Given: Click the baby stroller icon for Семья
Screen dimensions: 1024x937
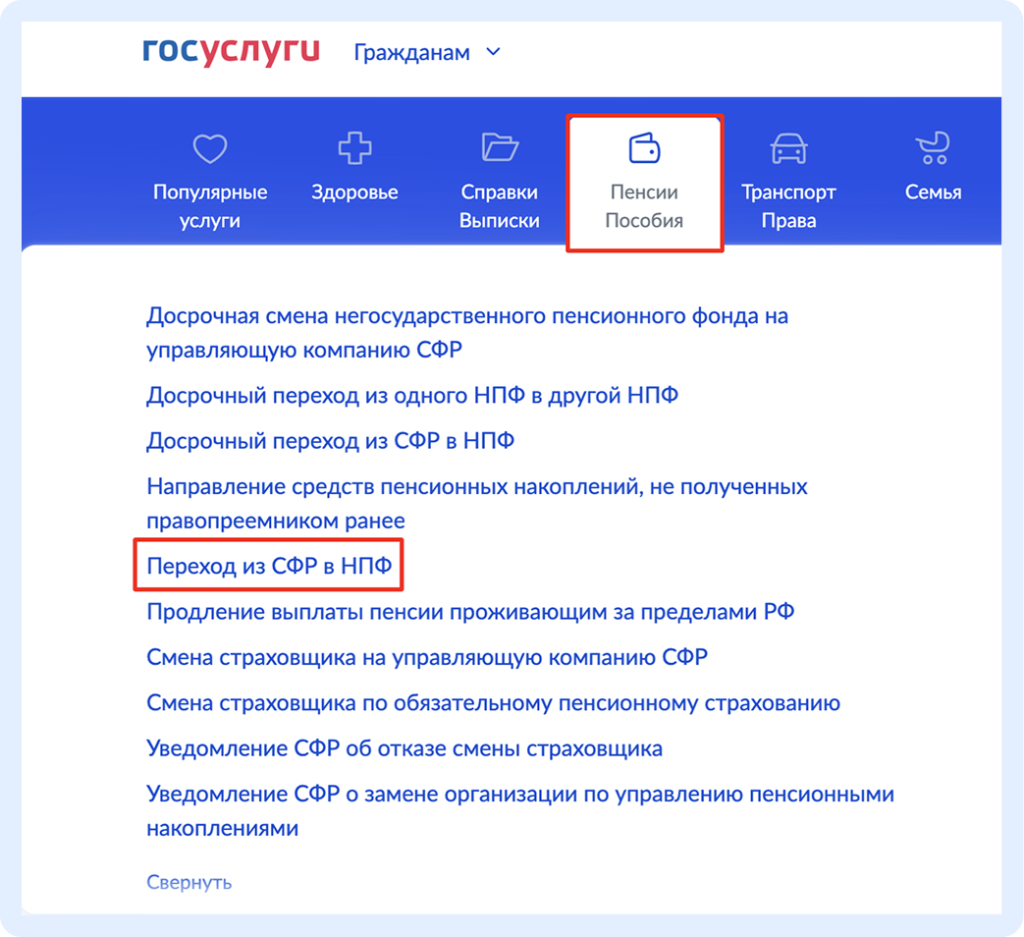Looking at the screenshot, I should pos(933,148).
